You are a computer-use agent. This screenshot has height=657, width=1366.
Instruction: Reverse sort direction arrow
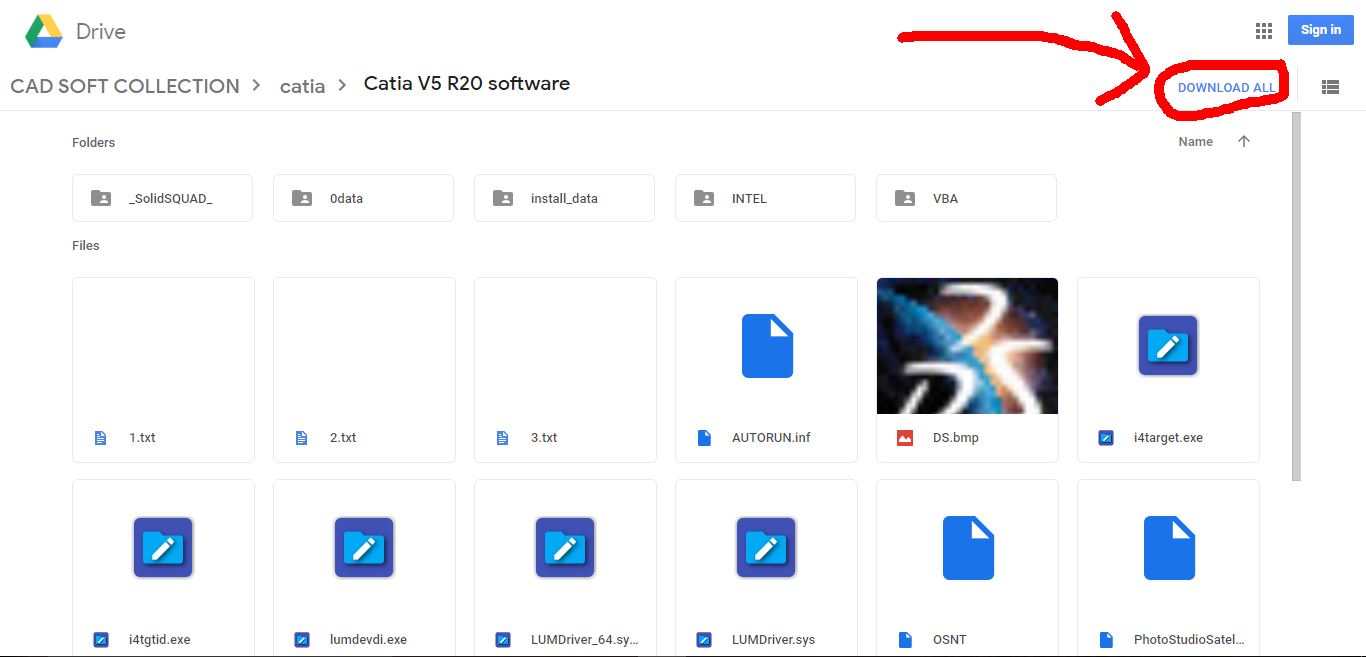click(1244, 141)
